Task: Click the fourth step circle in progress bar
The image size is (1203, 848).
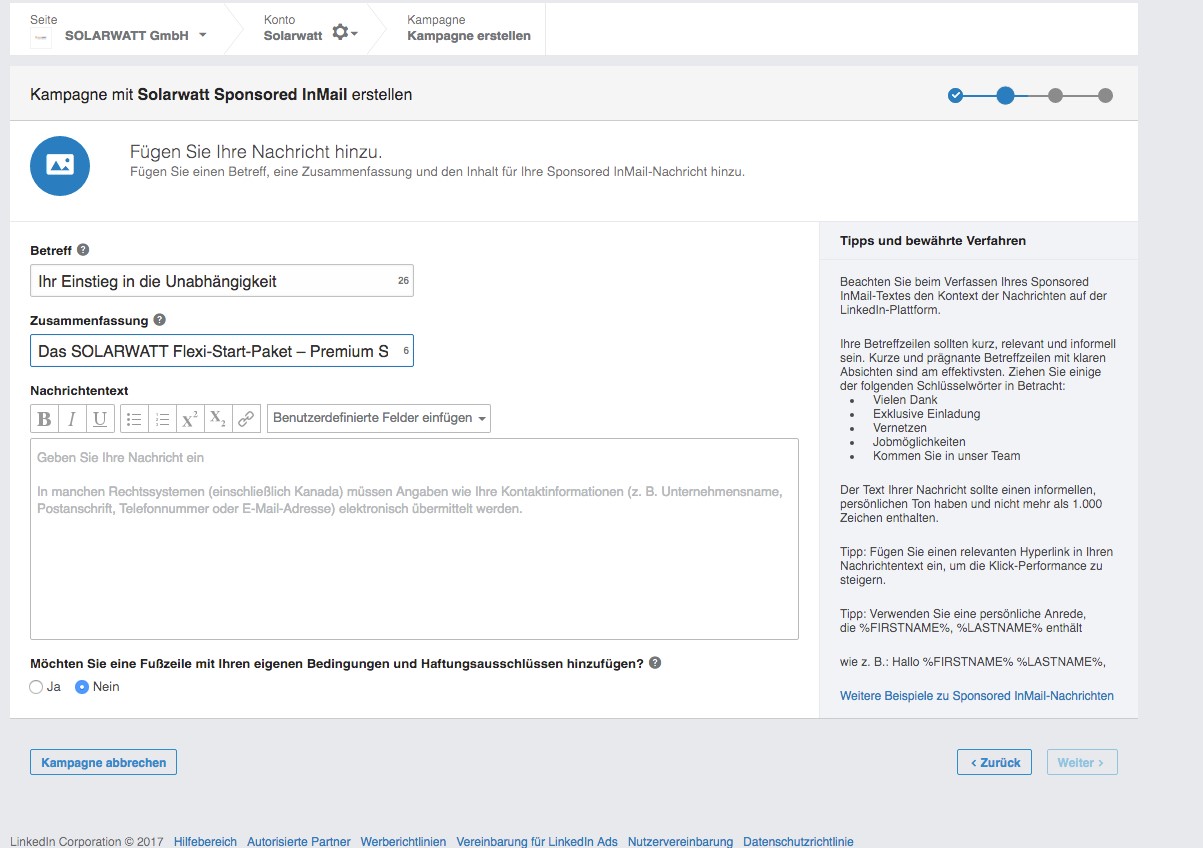Action: pyautogui.click(x=1105, y=96)
